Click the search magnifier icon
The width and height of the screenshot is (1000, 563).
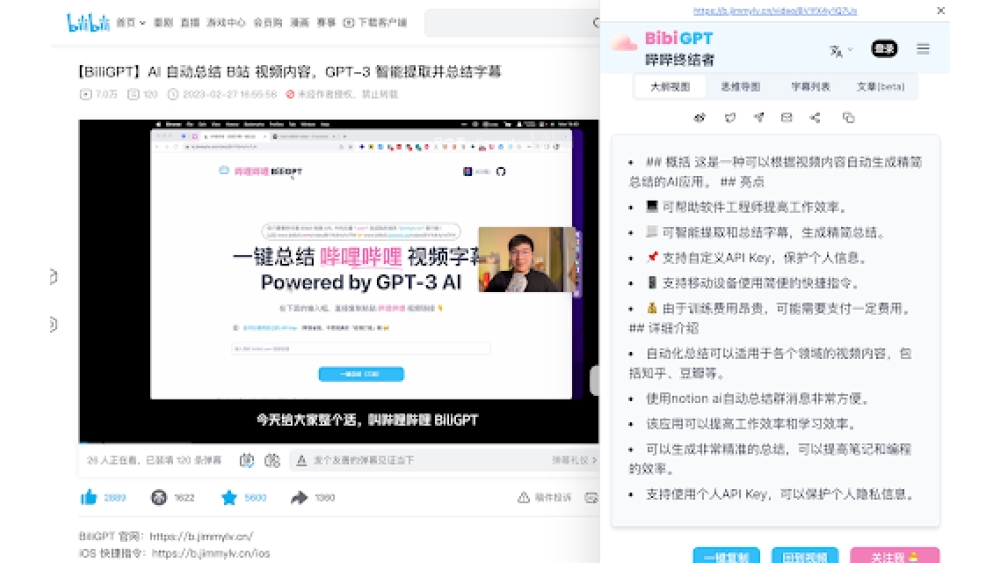(x=596, y=23)
